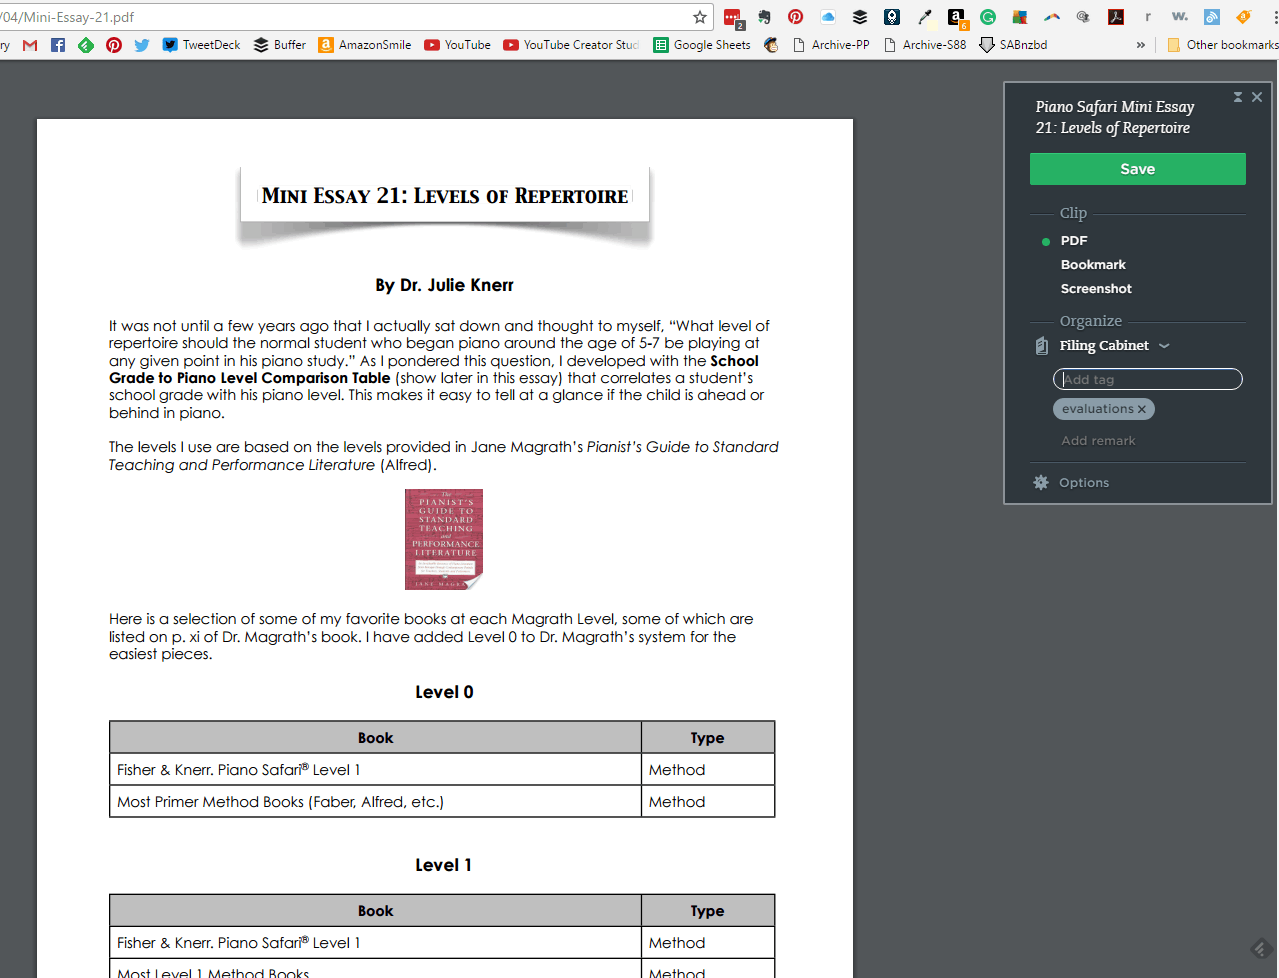Bookmark this page with the star icon
The image size is (1279, 978).
(x=700, y=17)
